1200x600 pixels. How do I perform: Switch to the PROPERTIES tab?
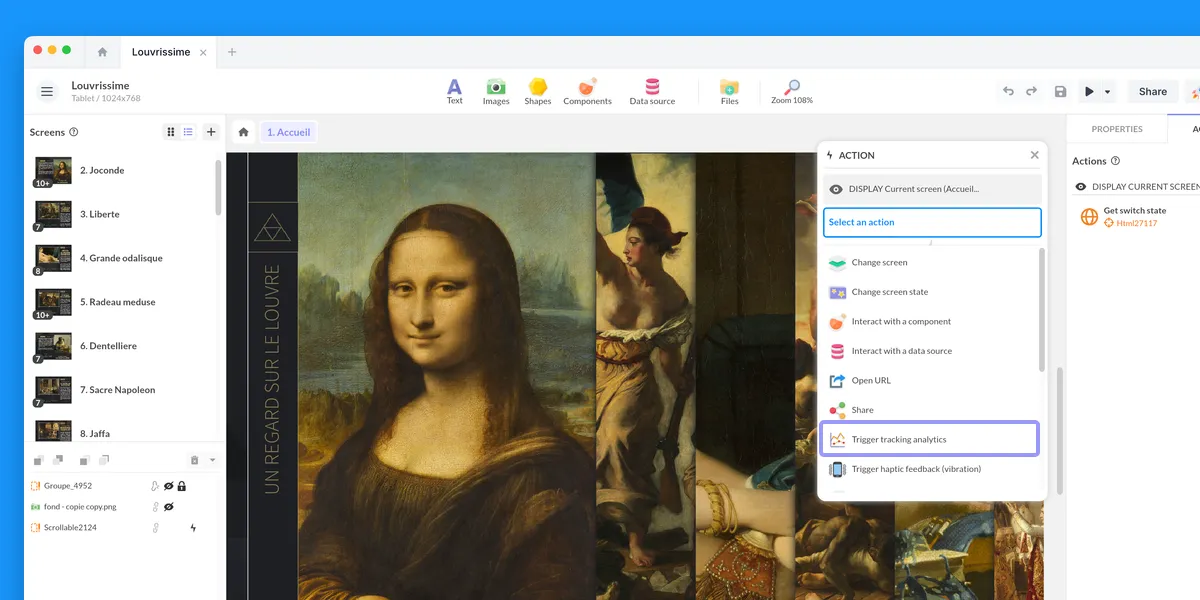(x=1117, y=129)
